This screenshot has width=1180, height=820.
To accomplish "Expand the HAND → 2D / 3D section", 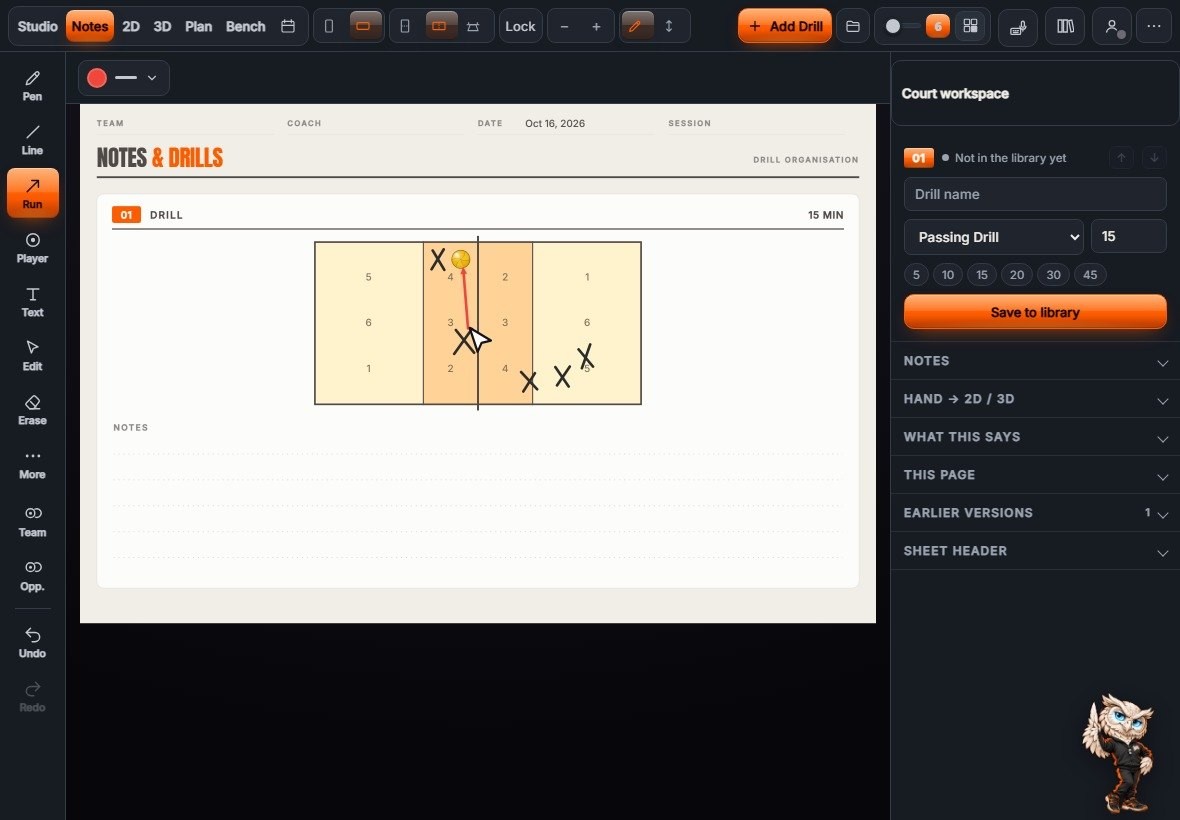I will (x=1036, y=399).
